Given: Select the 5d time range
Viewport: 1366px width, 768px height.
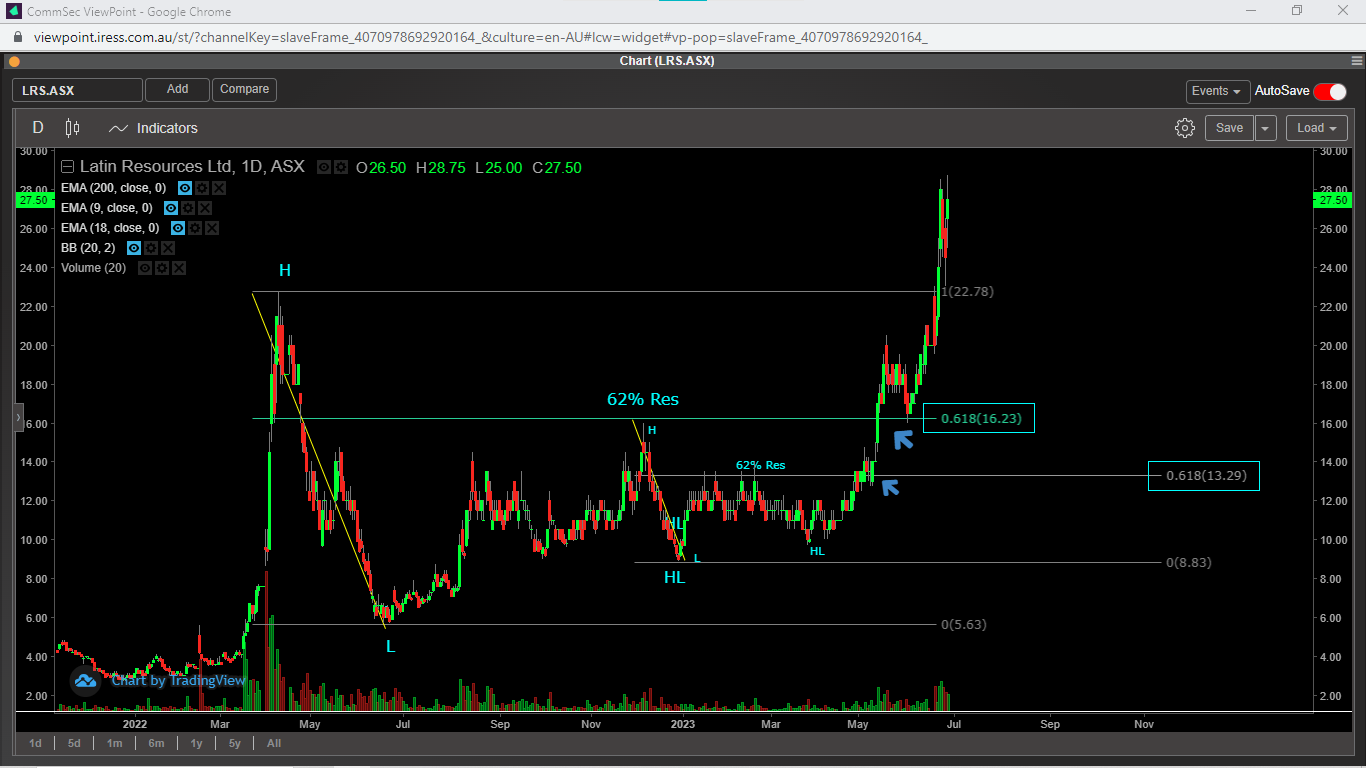Looking at the screenshot, I should (74, 743).
